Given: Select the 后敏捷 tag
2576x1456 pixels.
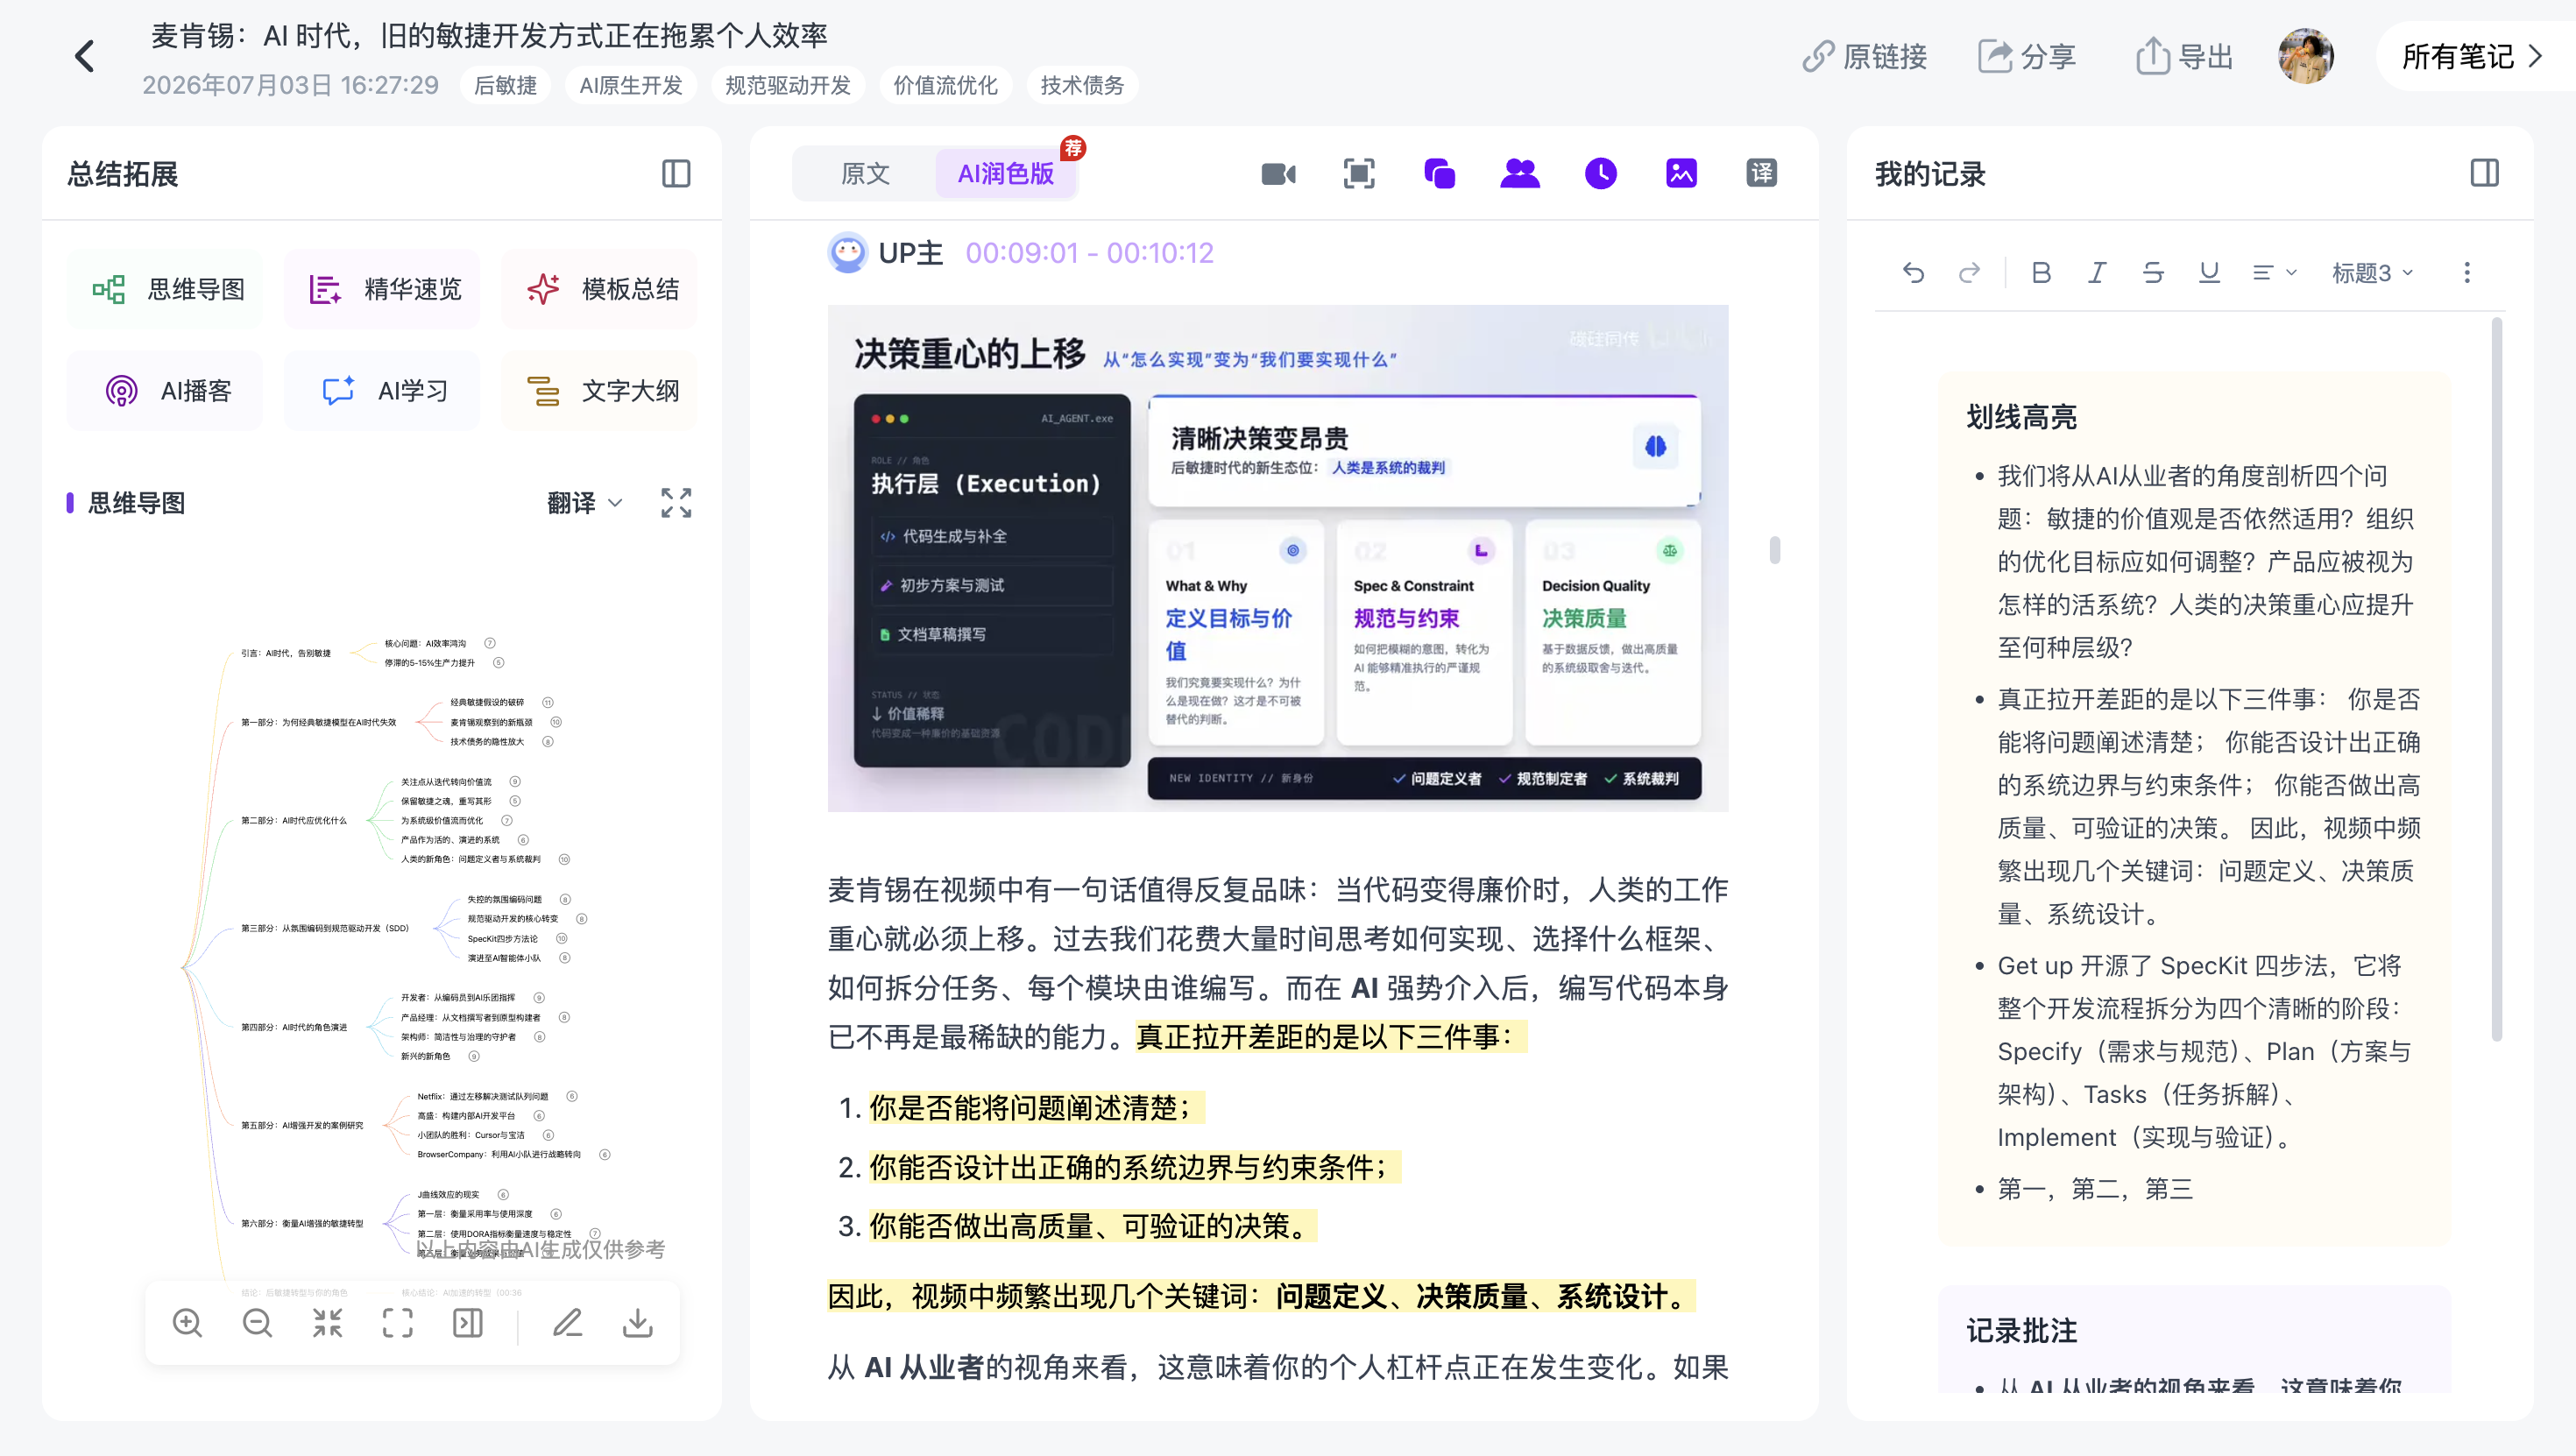Looking at the screenshot, I should (506, 86).
